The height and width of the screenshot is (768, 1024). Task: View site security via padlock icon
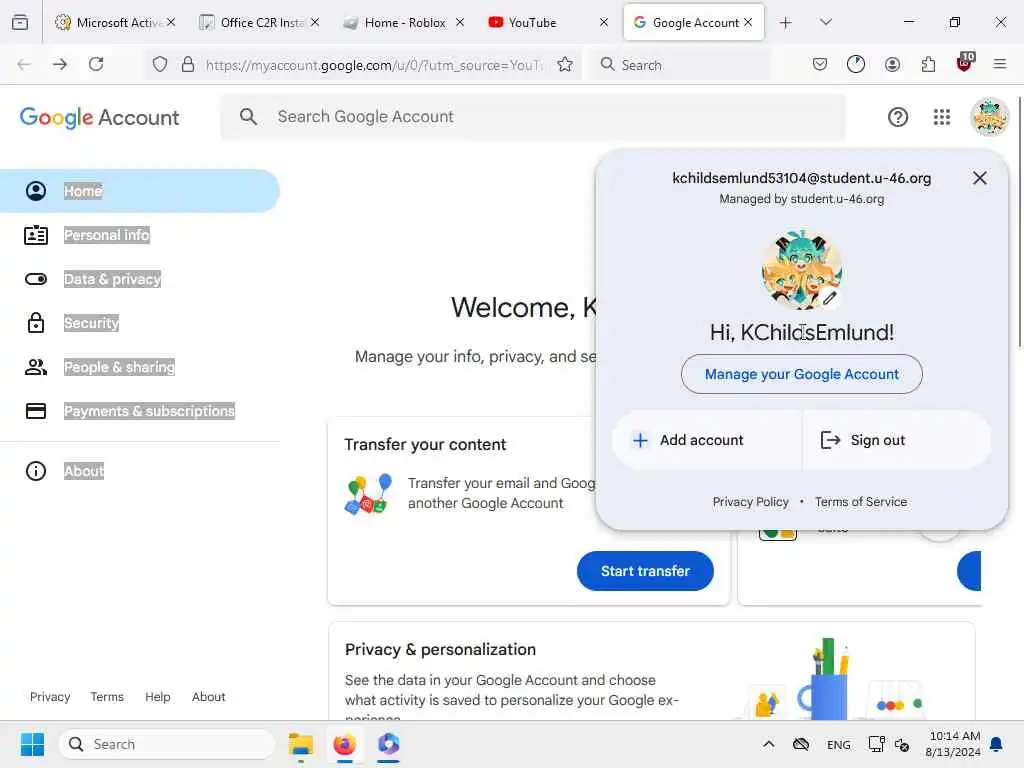pyautogui.click(x=188, y=64)
